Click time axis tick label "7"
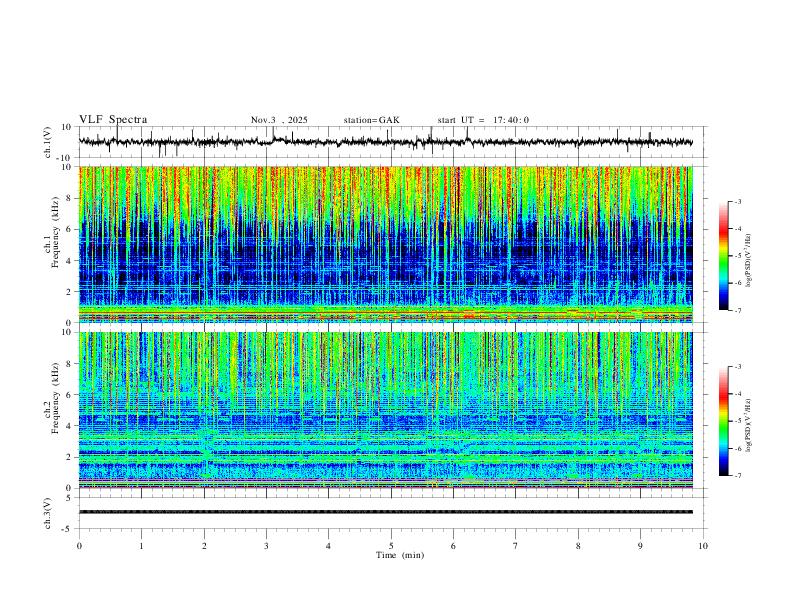 [x=516, y=546]
